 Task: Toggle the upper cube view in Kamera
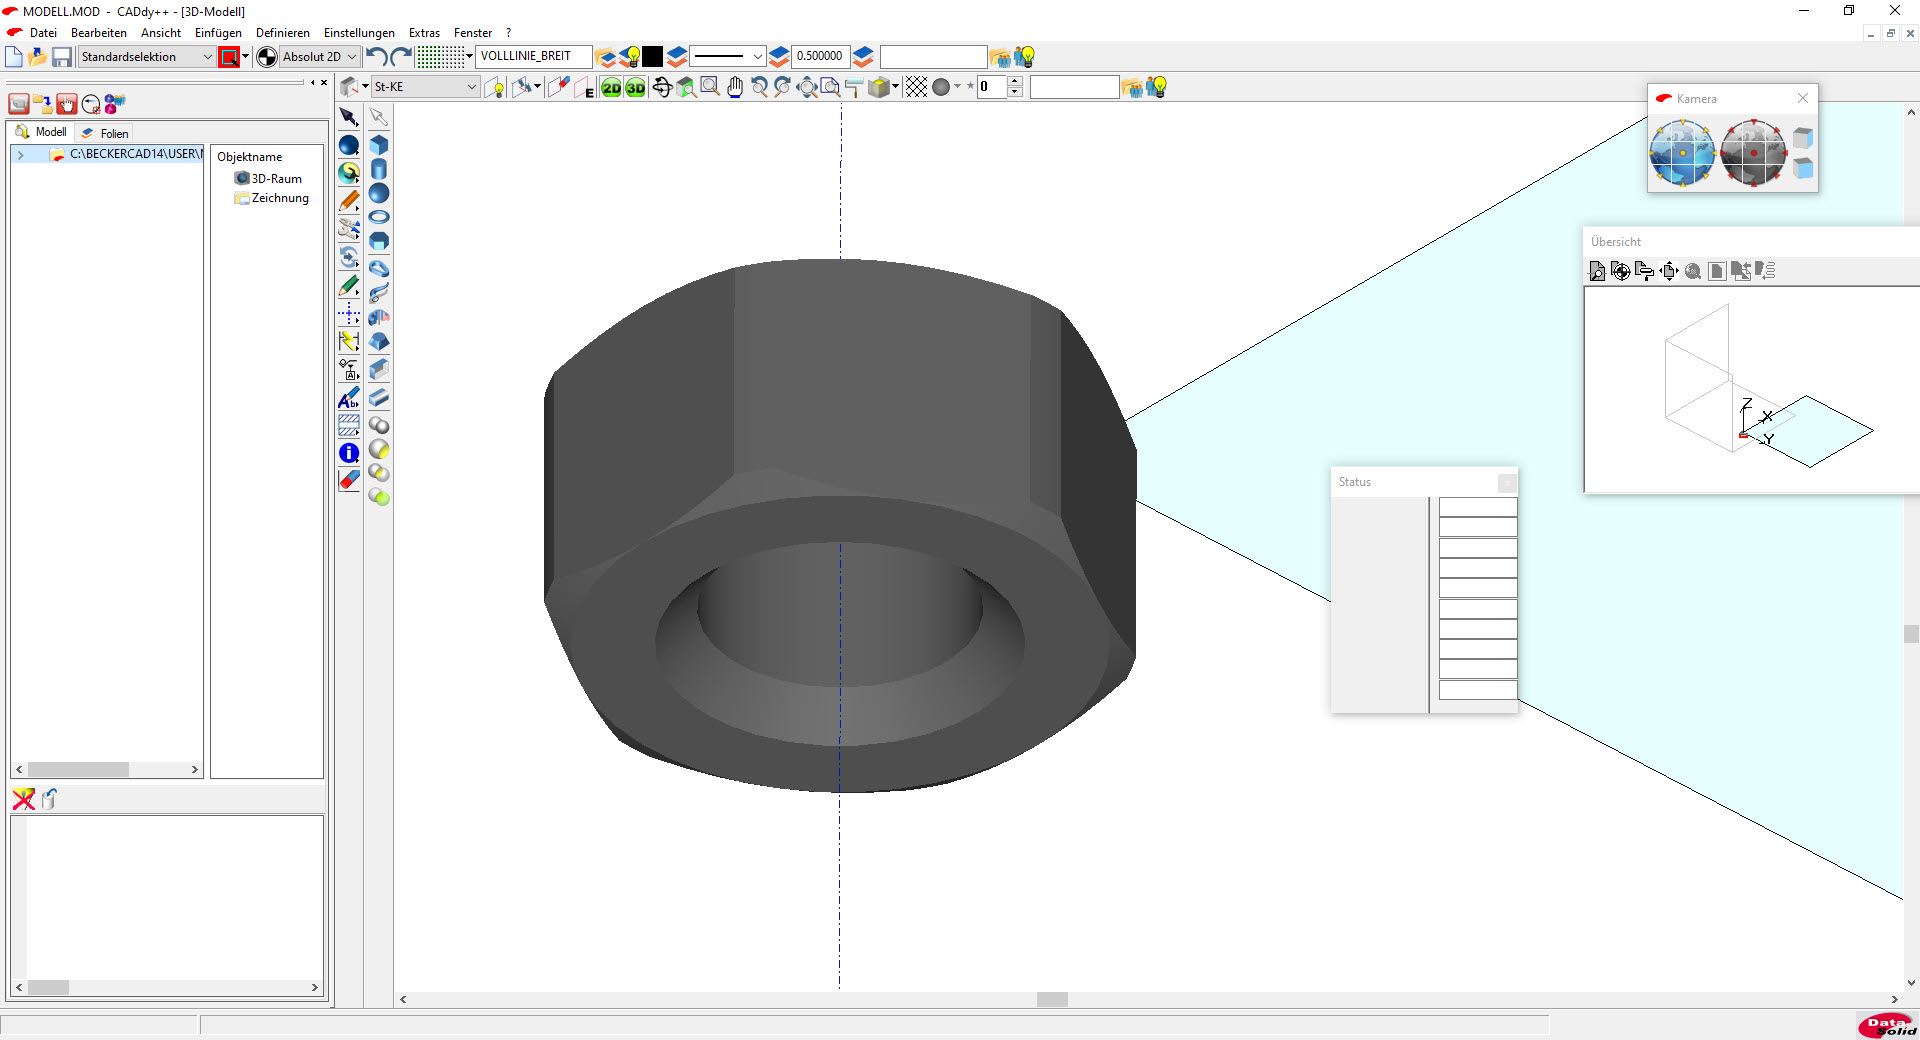coord(1803,137)
